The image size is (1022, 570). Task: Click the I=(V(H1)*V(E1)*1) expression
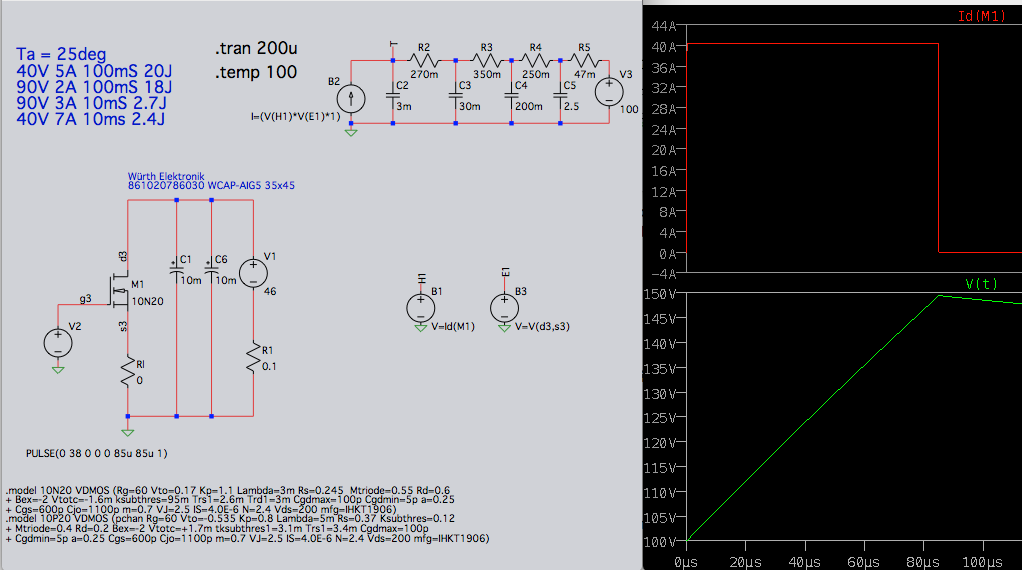point(296,117)
